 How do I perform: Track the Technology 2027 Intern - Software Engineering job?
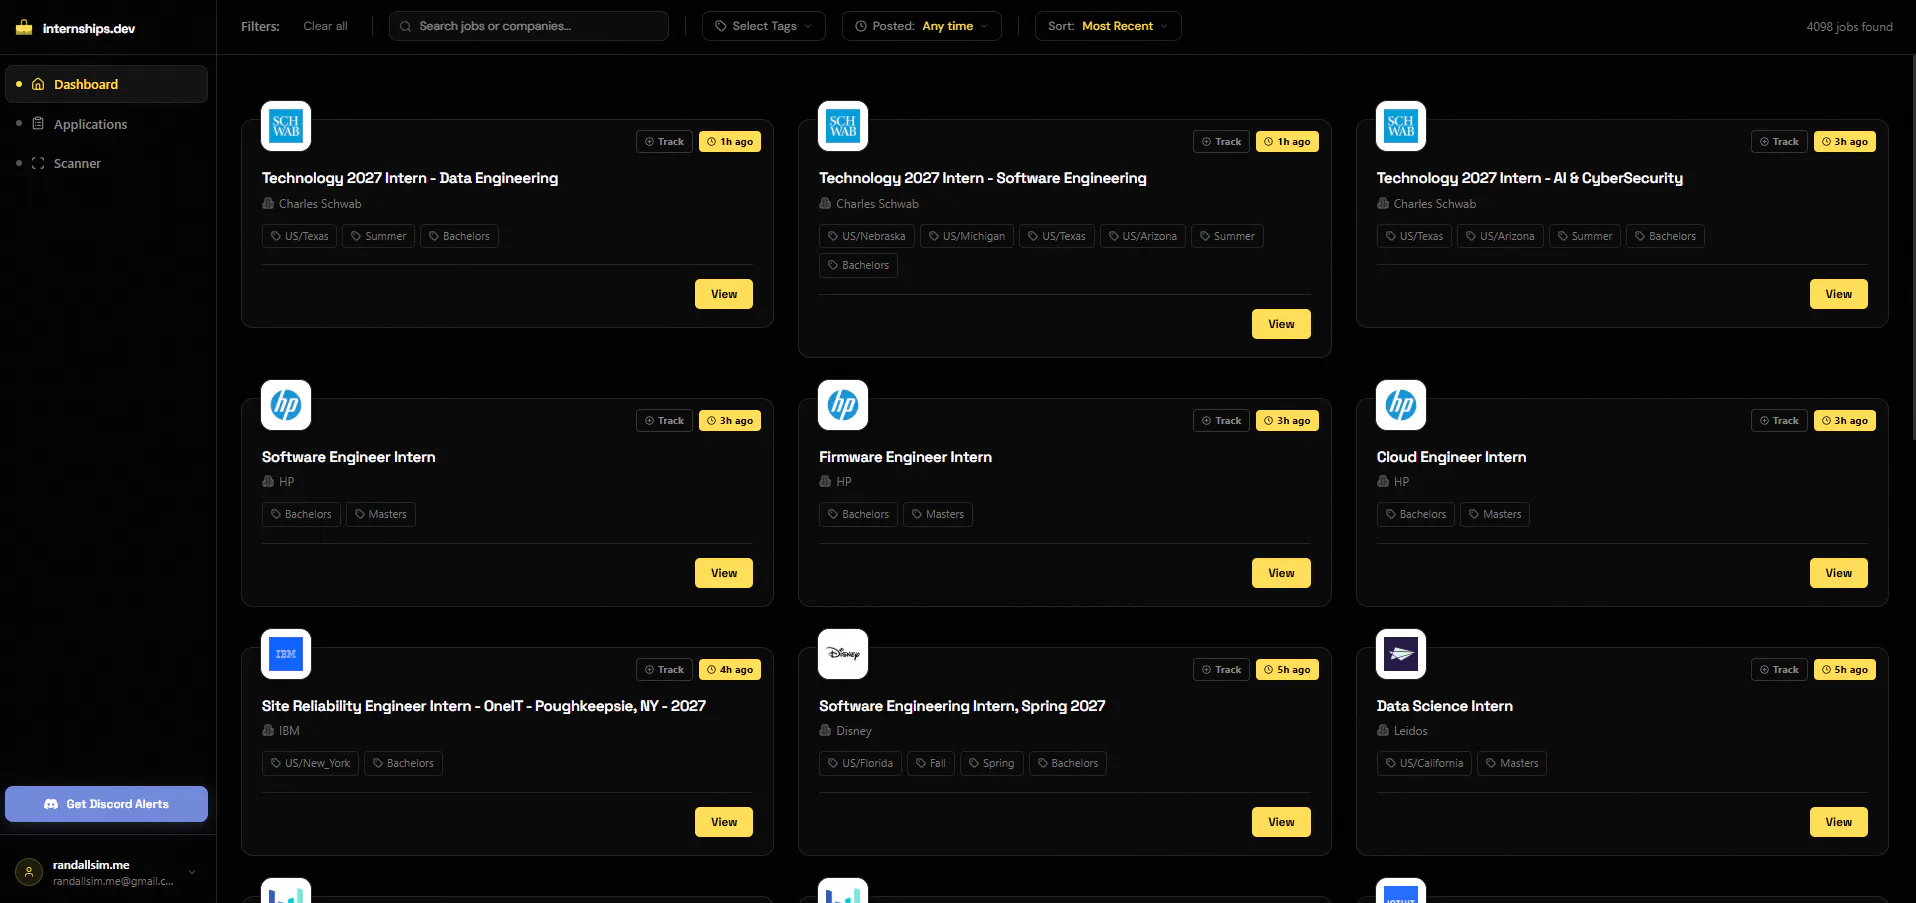(x=1221, y=142)
